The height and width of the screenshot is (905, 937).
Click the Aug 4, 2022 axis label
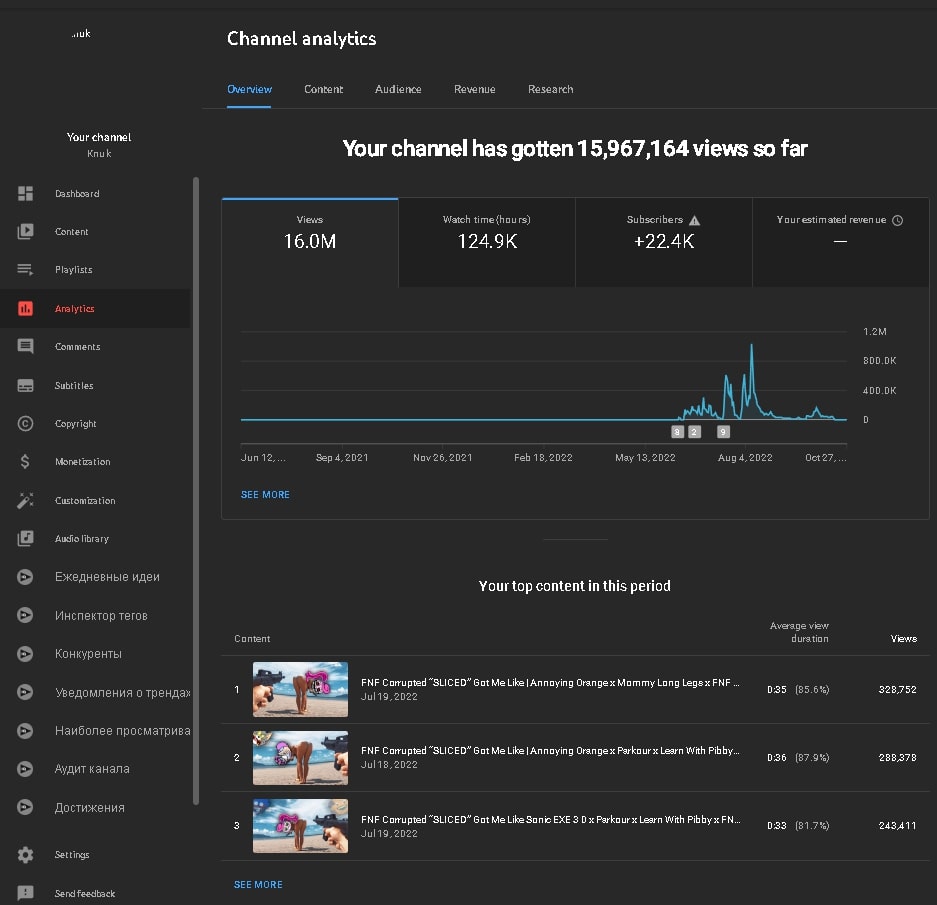pyautogui.click(x=745, y=457)
